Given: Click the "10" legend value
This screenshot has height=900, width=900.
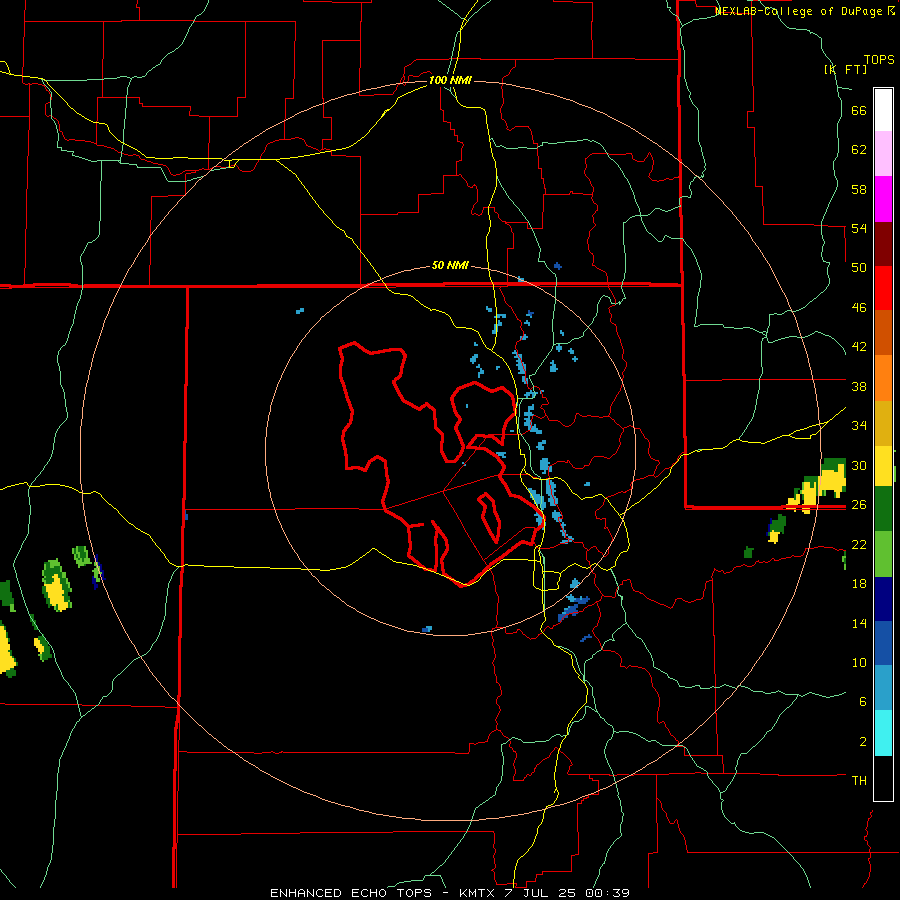Looking at the screenshot, I should click(859, 662).
